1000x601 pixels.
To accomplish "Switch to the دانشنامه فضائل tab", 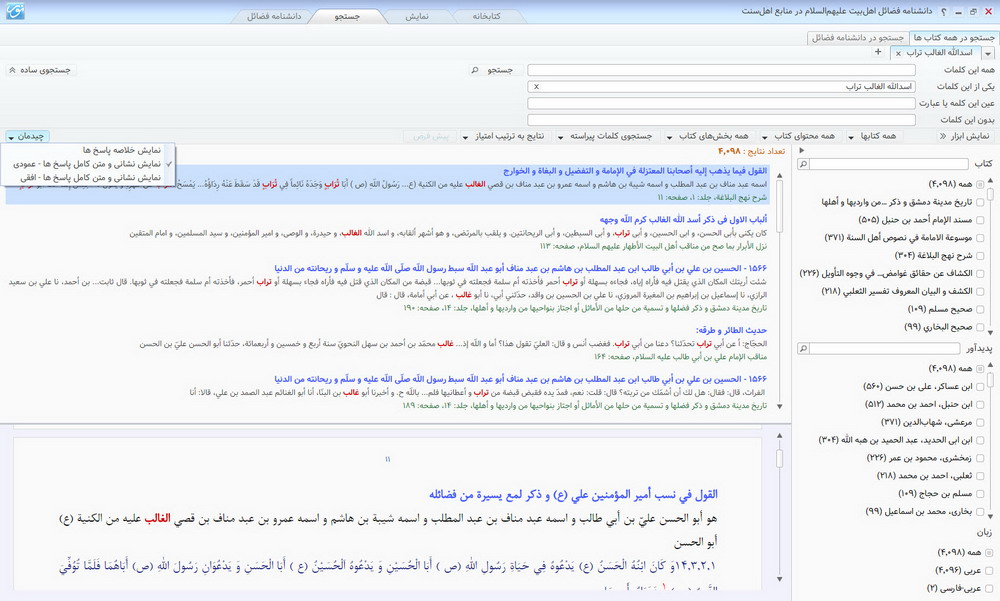I will tap(274, 17).
